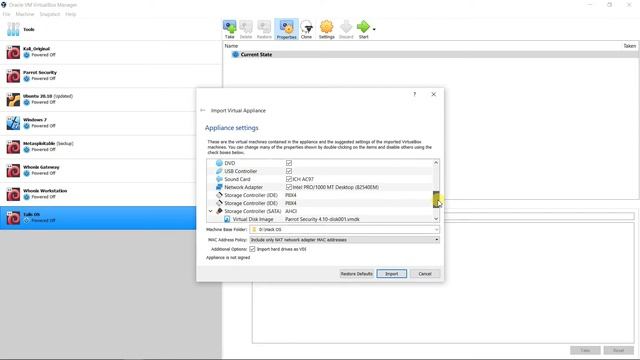Click the DVD row icon
640x360 pixels.
[219, 163]
